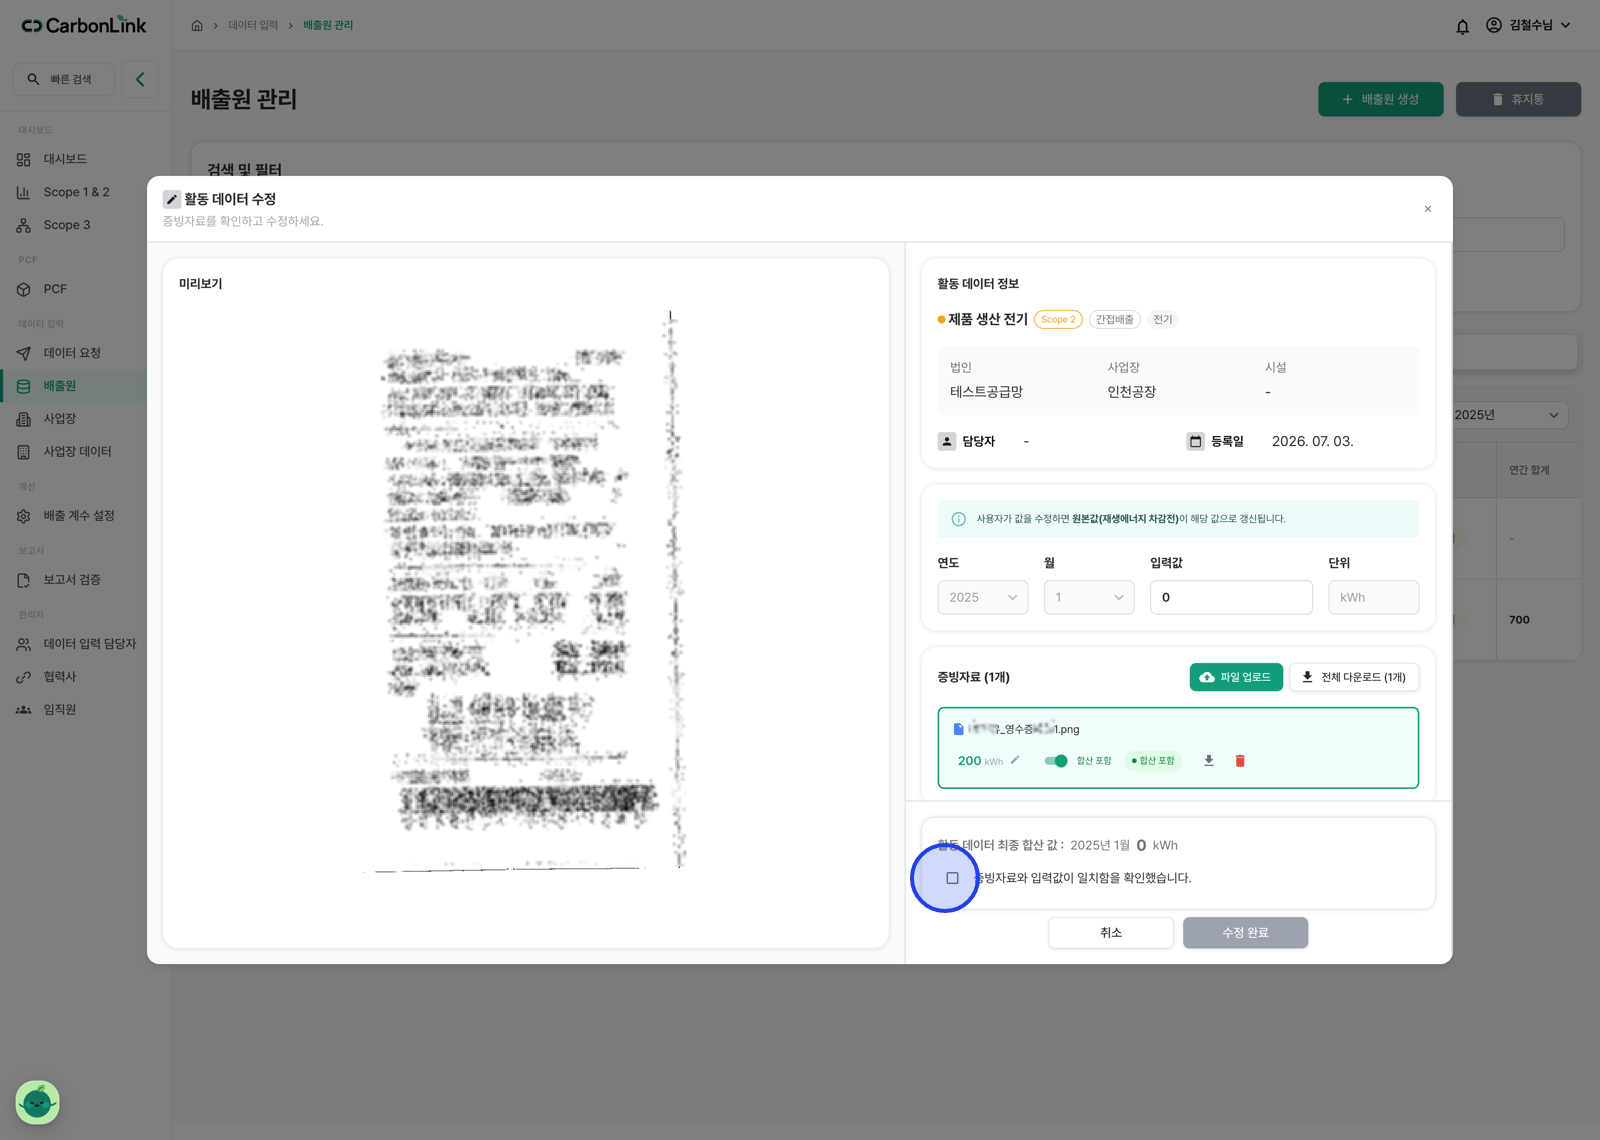
Task: Delete the attached file with red trash icon
Action: [1240, 761]
